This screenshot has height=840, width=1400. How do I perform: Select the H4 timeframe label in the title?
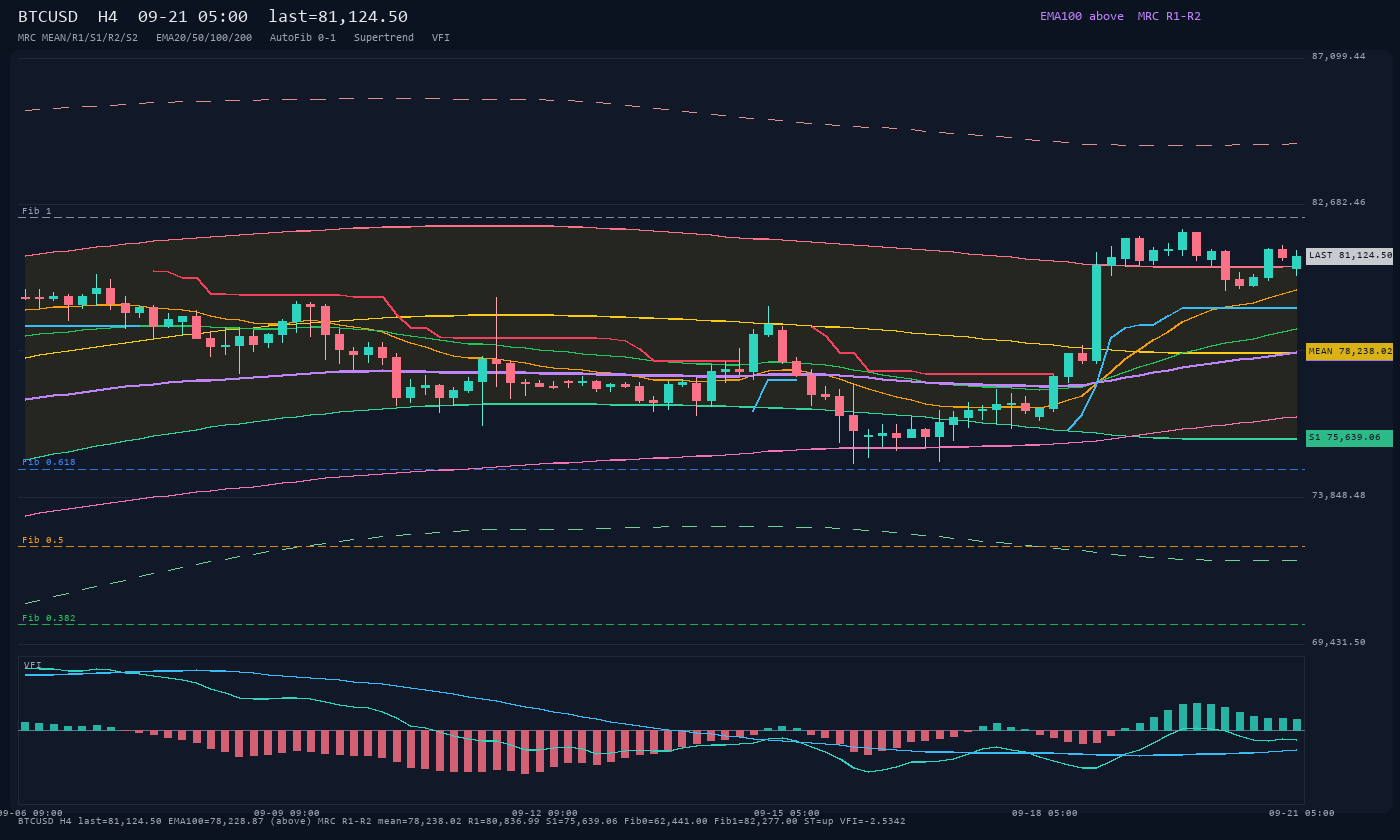coord(108,17)
